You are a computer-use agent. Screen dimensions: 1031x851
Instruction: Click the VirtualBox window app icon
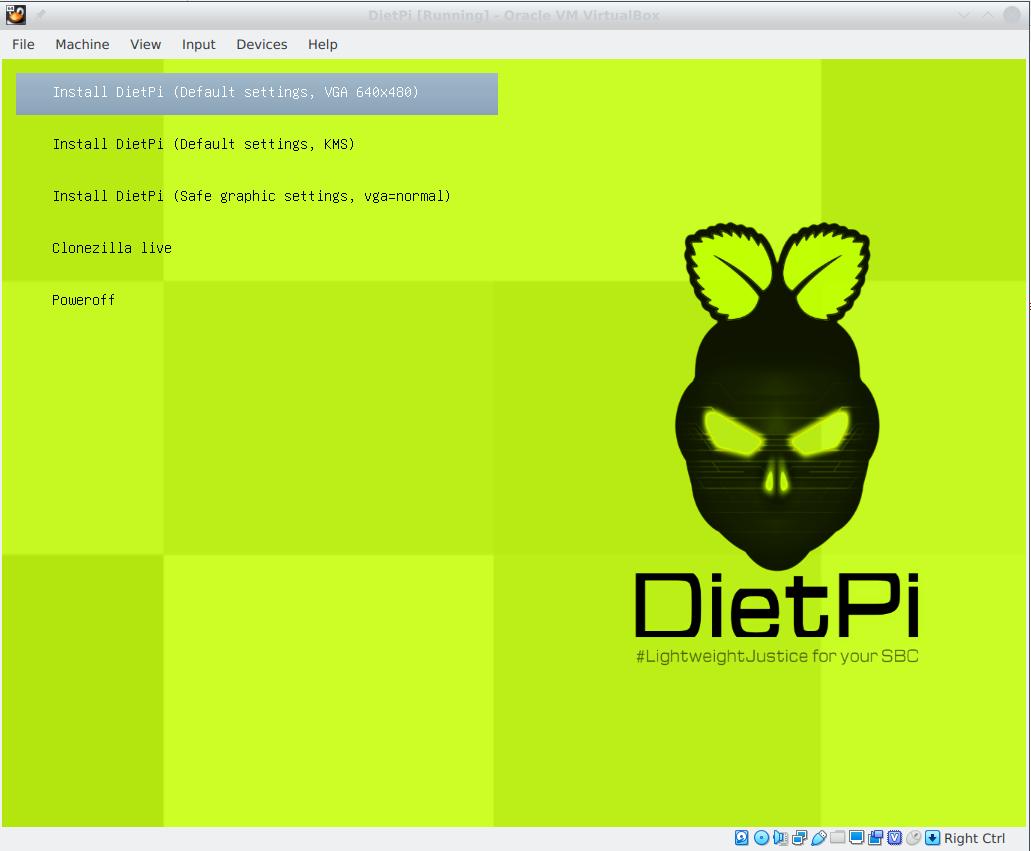(16, 15)
